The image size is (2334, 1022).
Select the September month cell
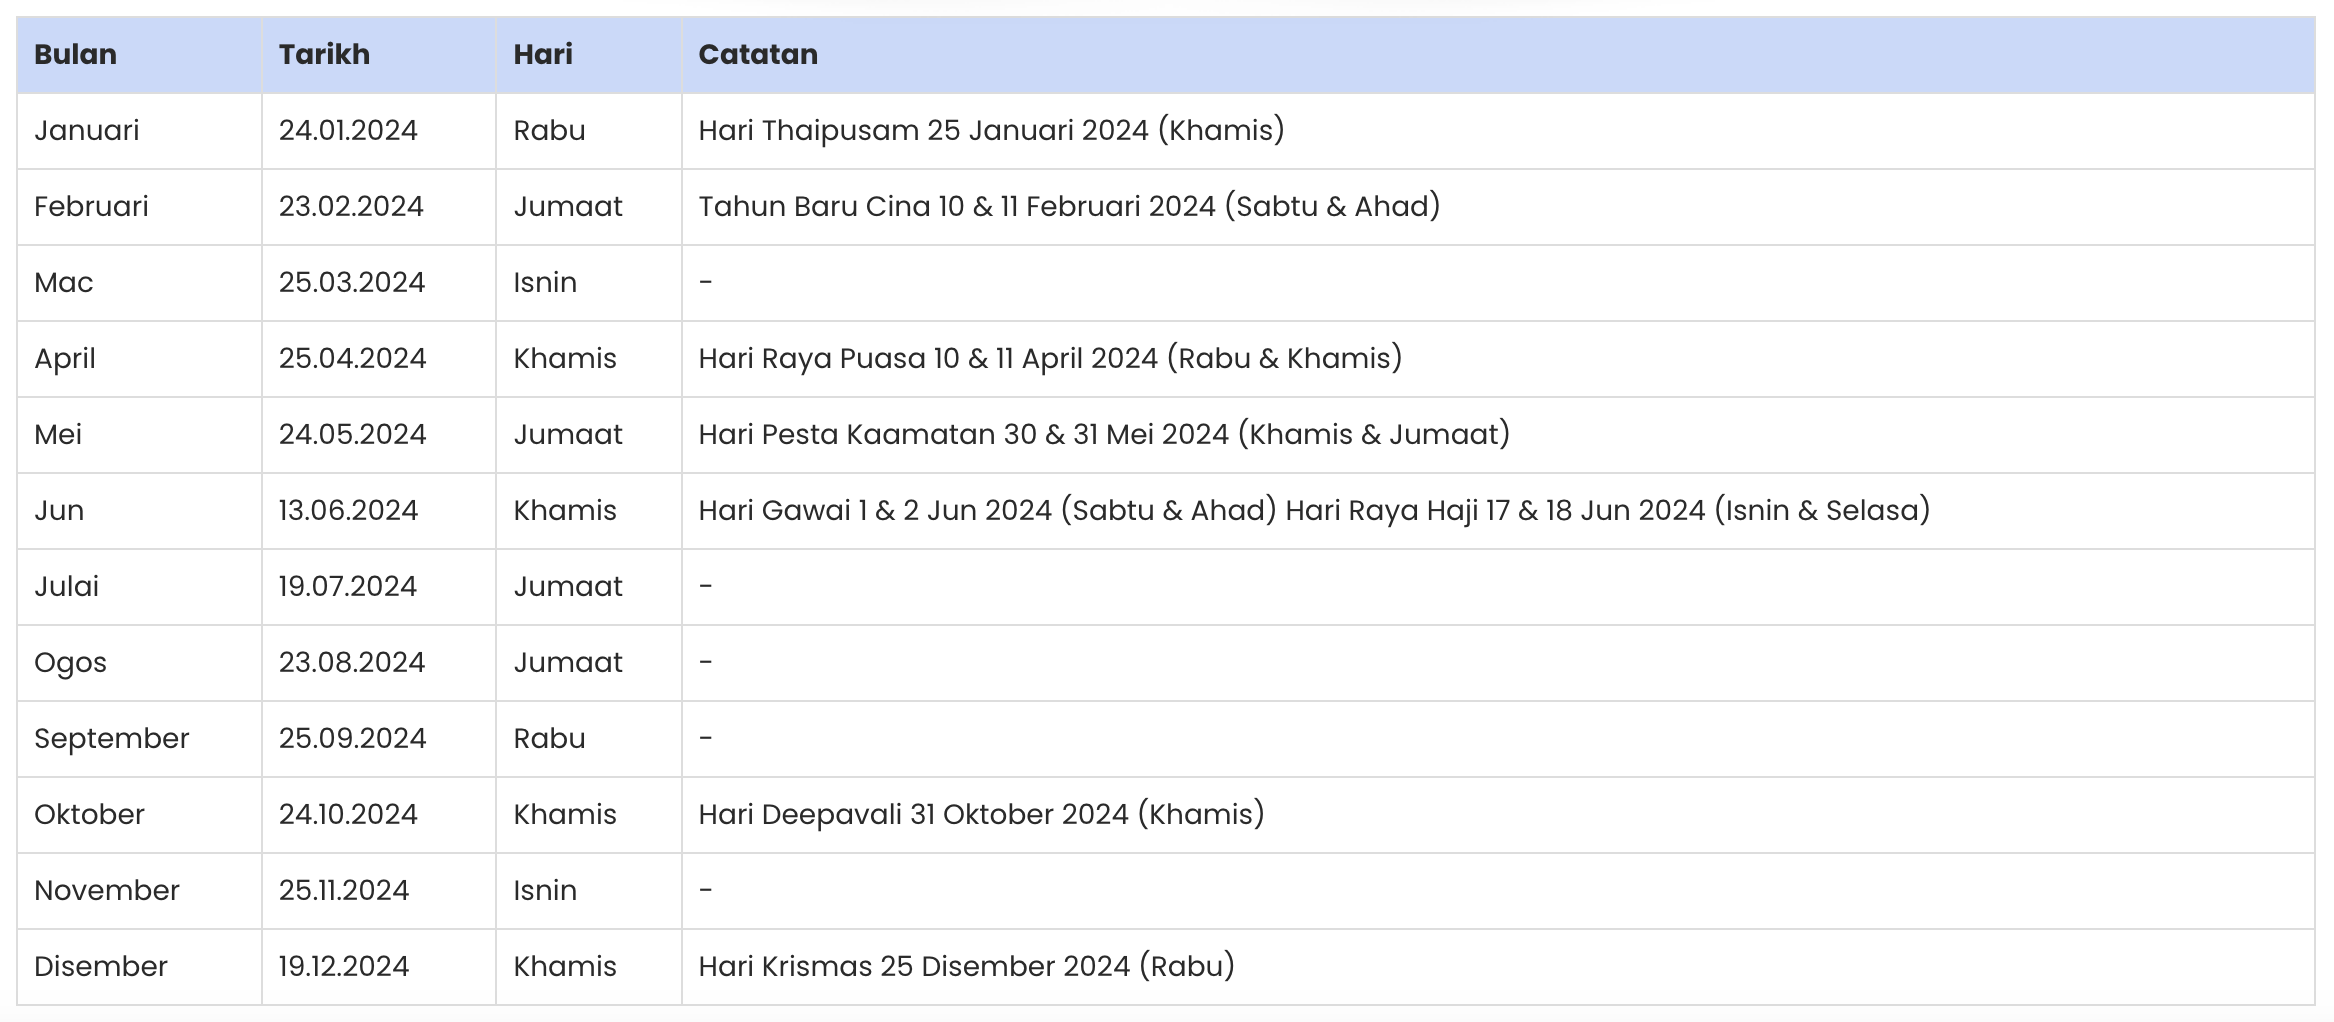[x=112, y=738]
